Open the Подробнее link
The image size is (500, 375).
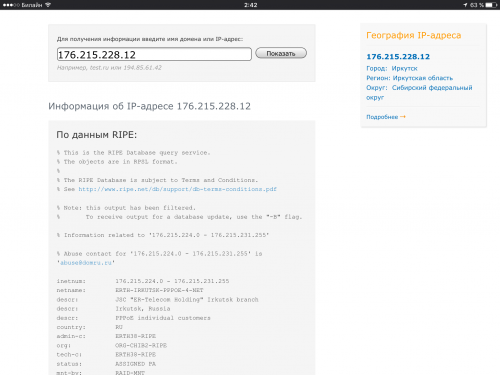[382, 117]
